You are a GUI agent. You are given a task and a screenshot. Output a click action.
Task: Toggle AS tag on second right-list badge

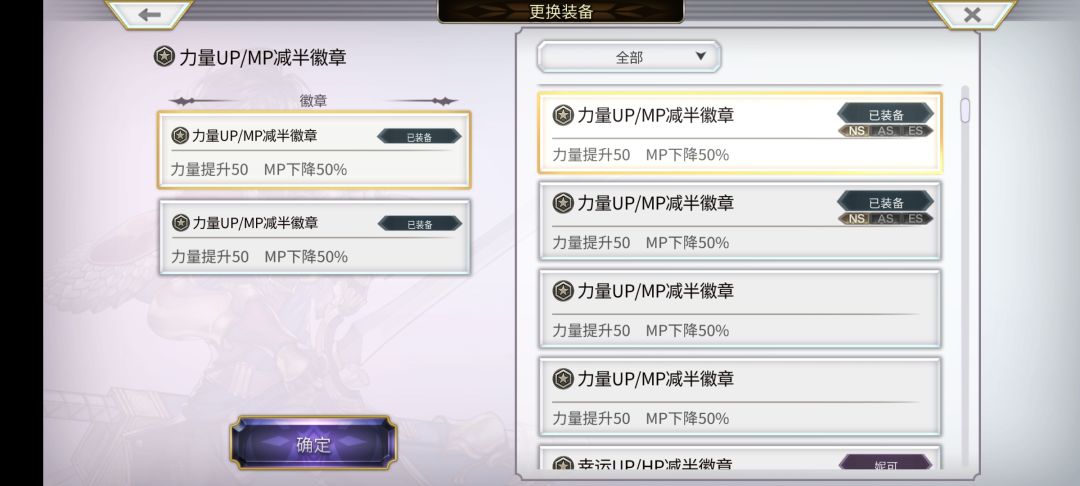click(885, 219)
